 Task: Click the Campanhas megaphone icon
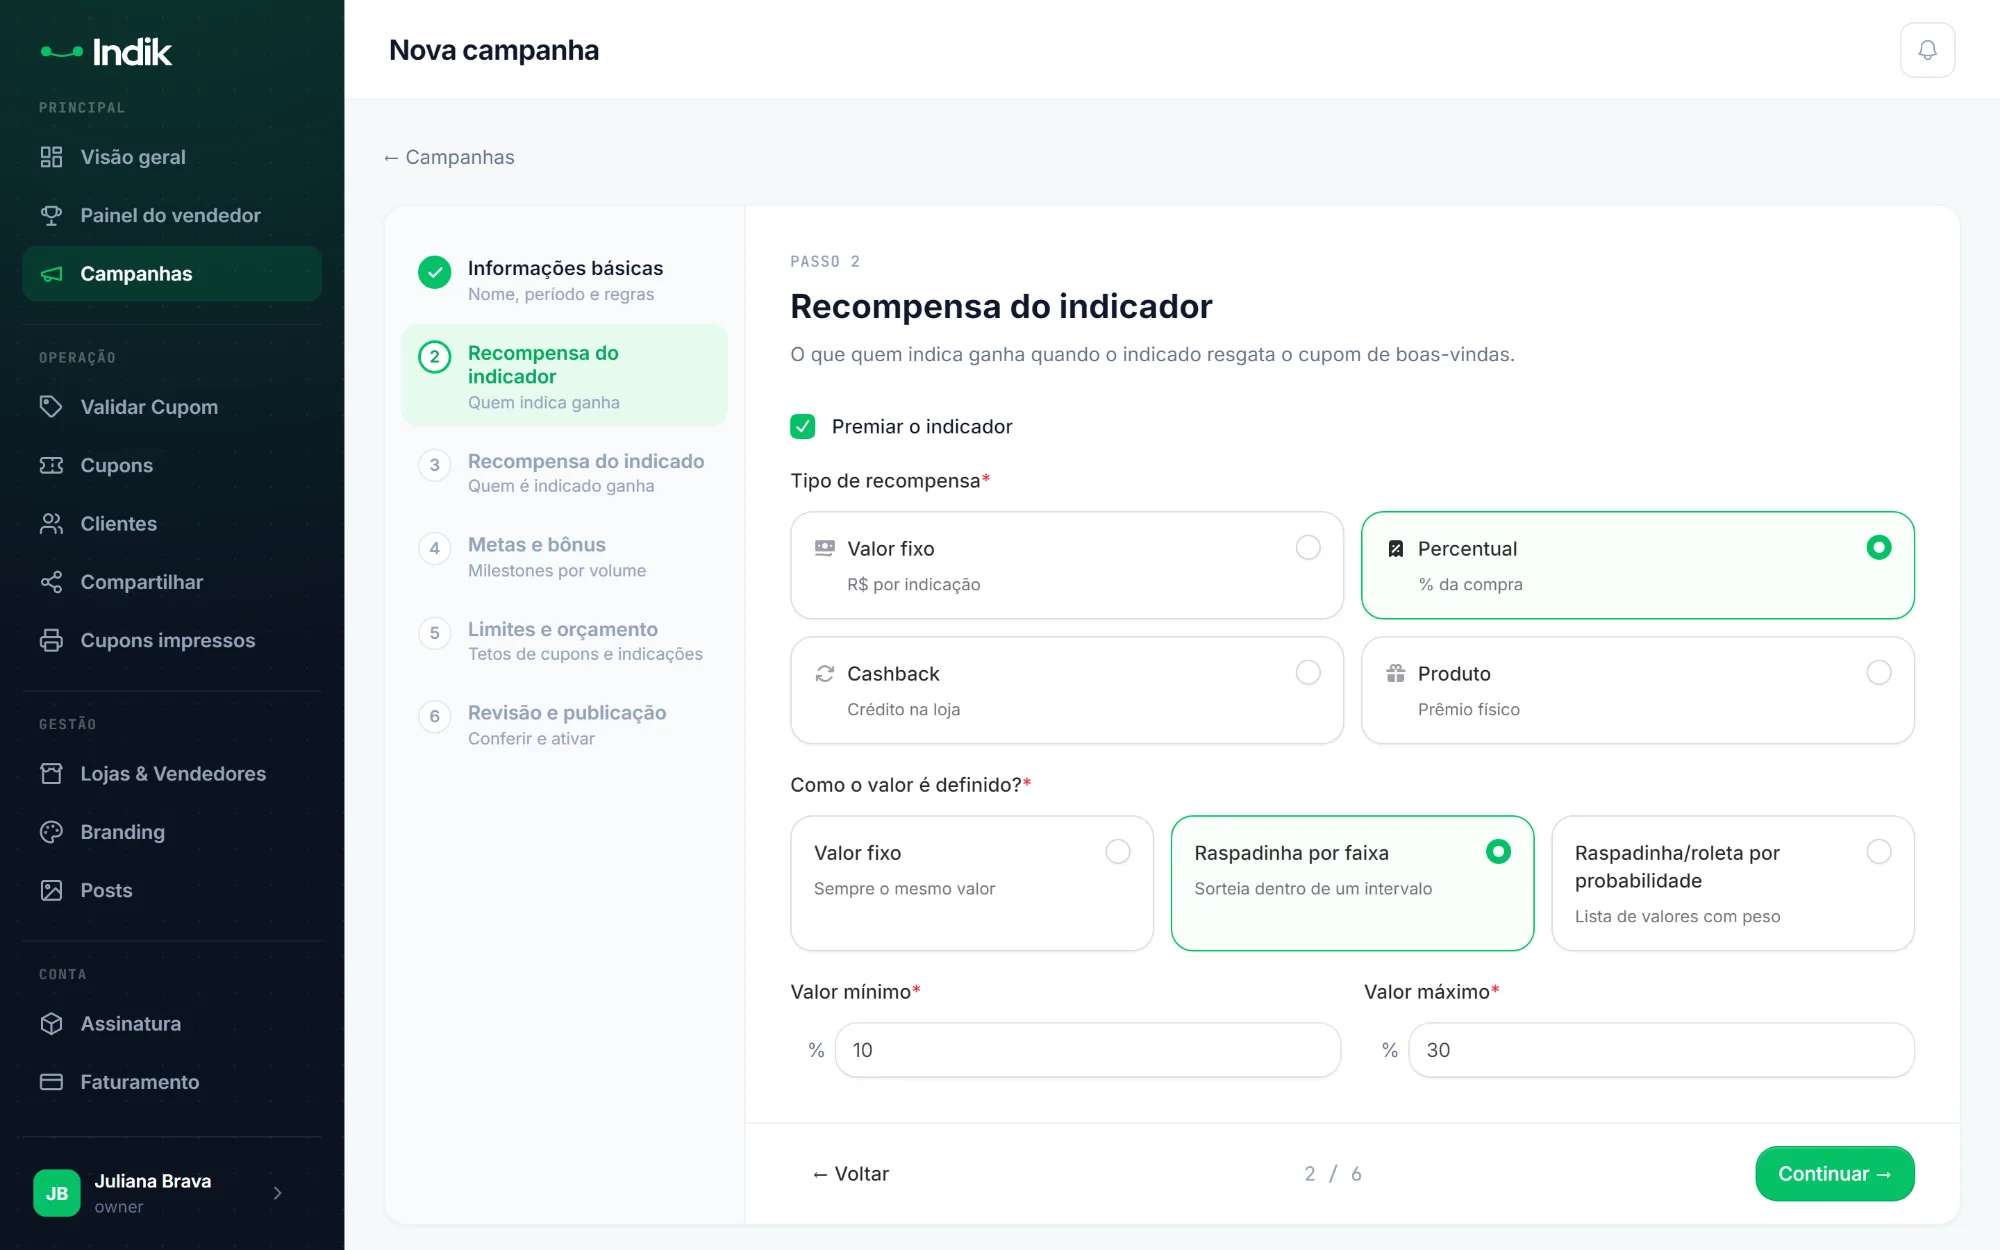[x=51, y=274]
